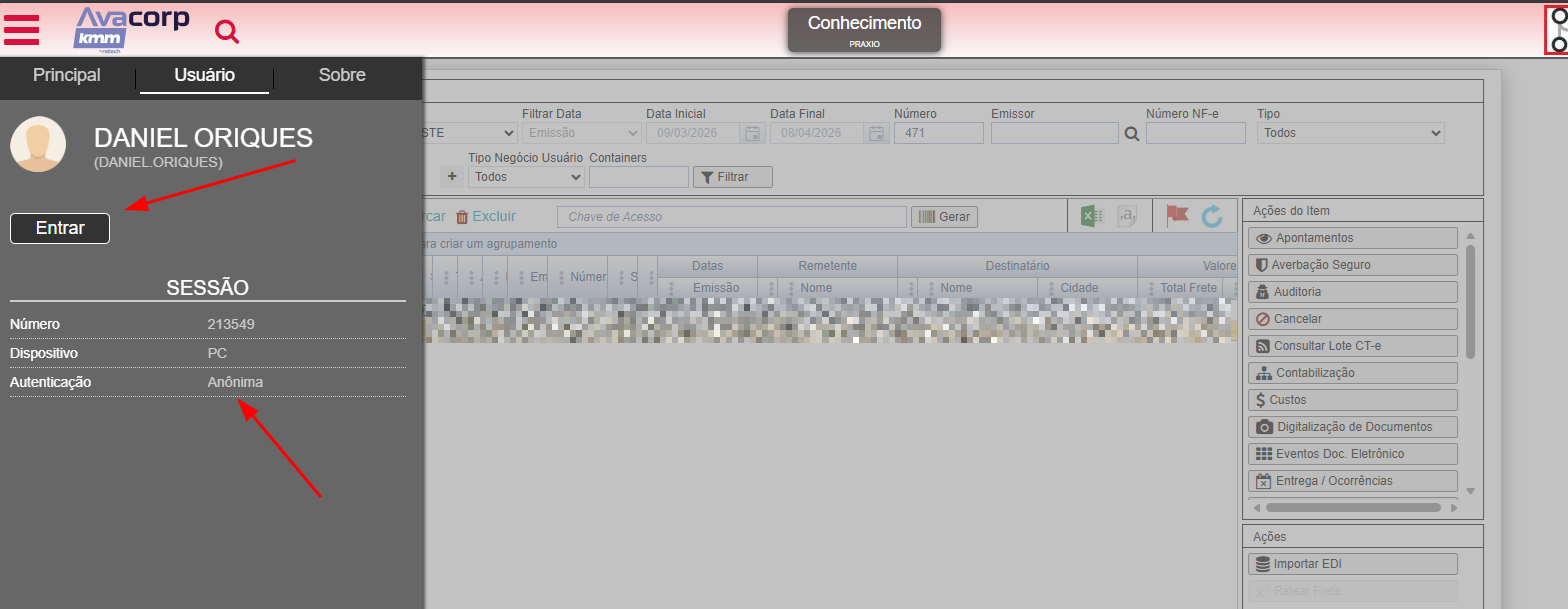Click the red flag icon
1568x609 pixels.
(1177, 216)
